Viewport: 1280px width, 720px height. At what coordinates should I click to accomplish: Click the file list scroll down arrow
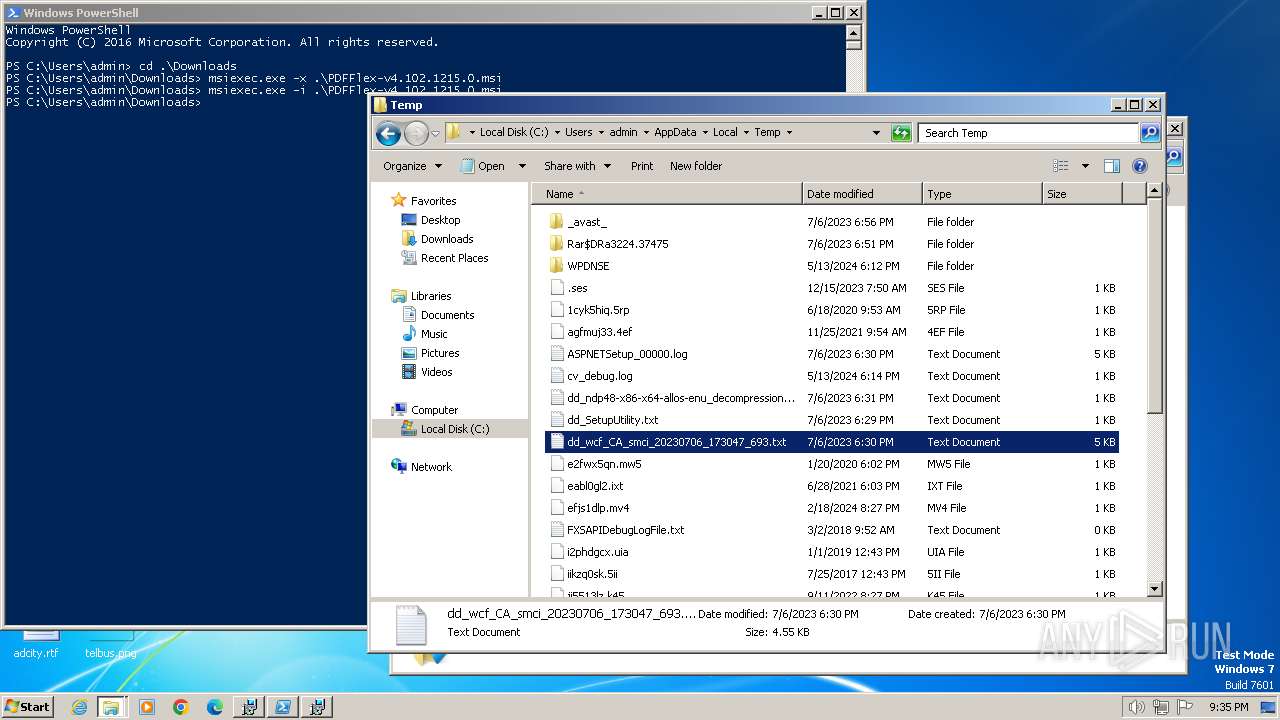pos(1154,590)
